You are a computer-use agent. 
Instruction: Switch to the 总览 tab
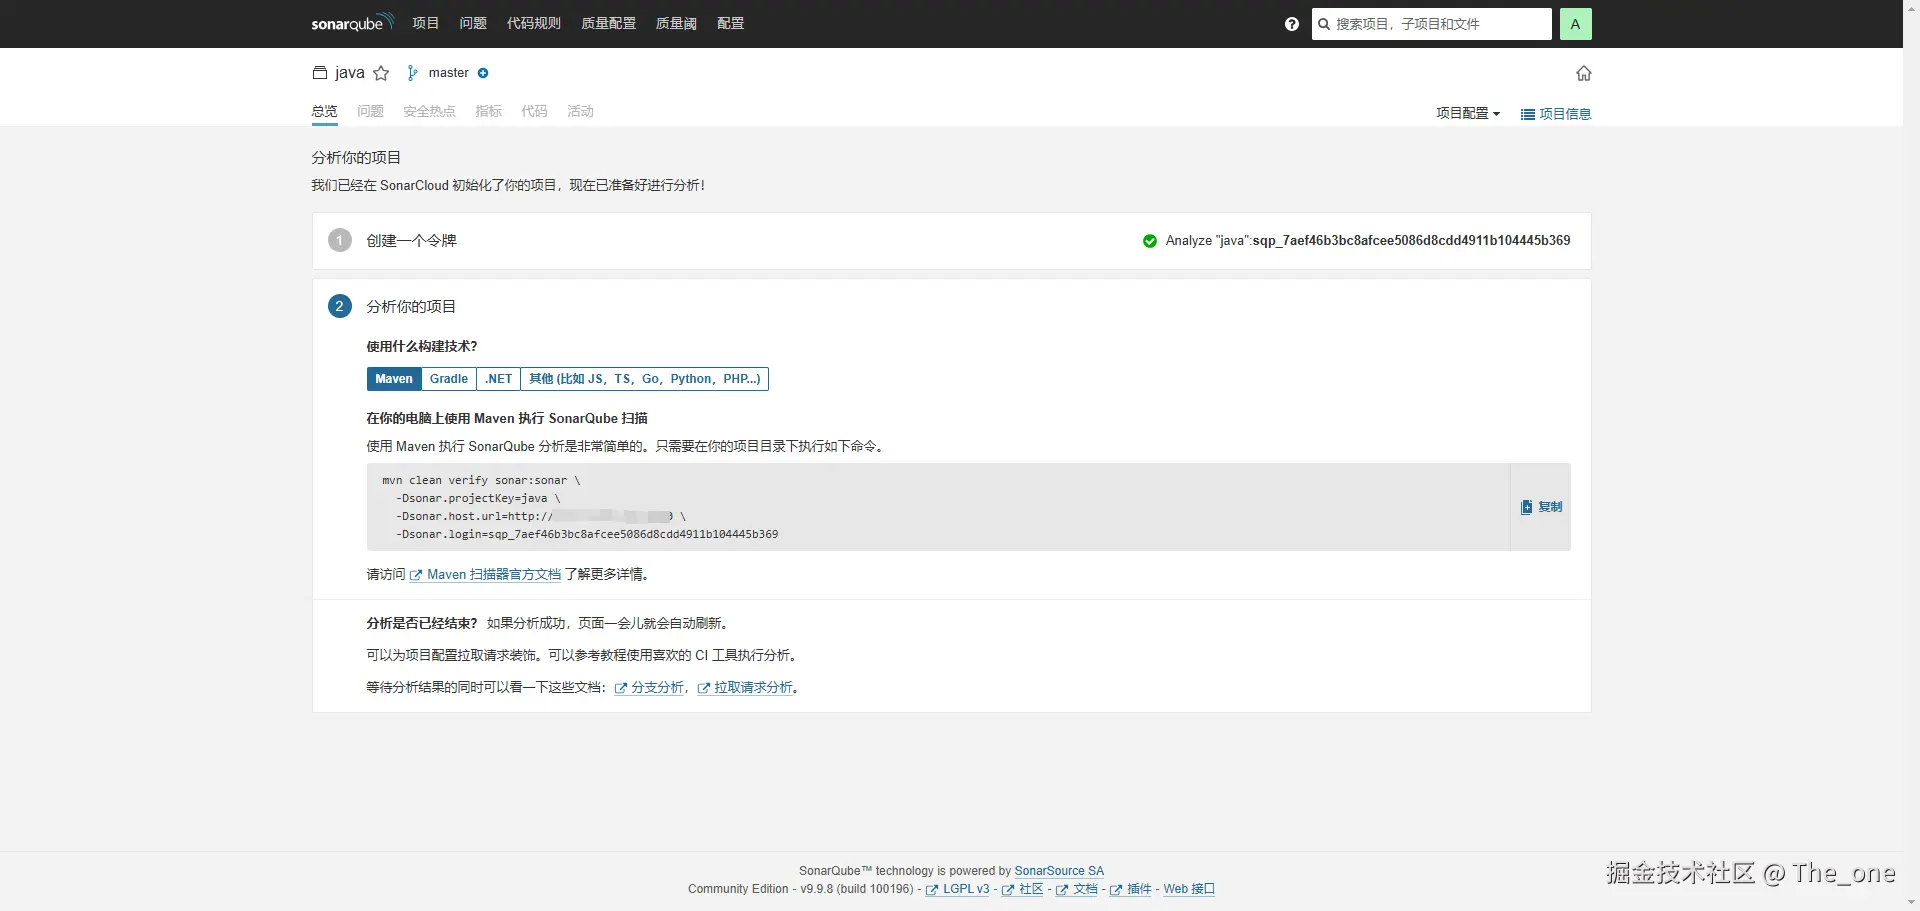(x=325, y=111)
